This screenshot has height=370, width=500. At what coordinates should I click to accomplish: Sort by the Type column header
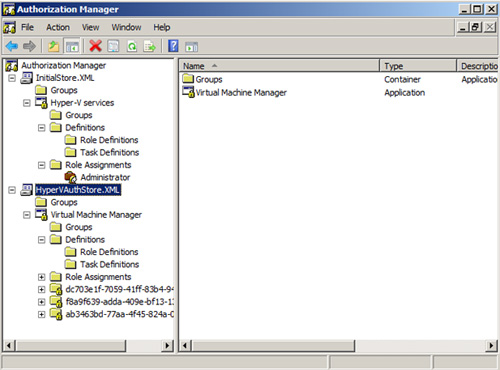click(x=418, y=66)
